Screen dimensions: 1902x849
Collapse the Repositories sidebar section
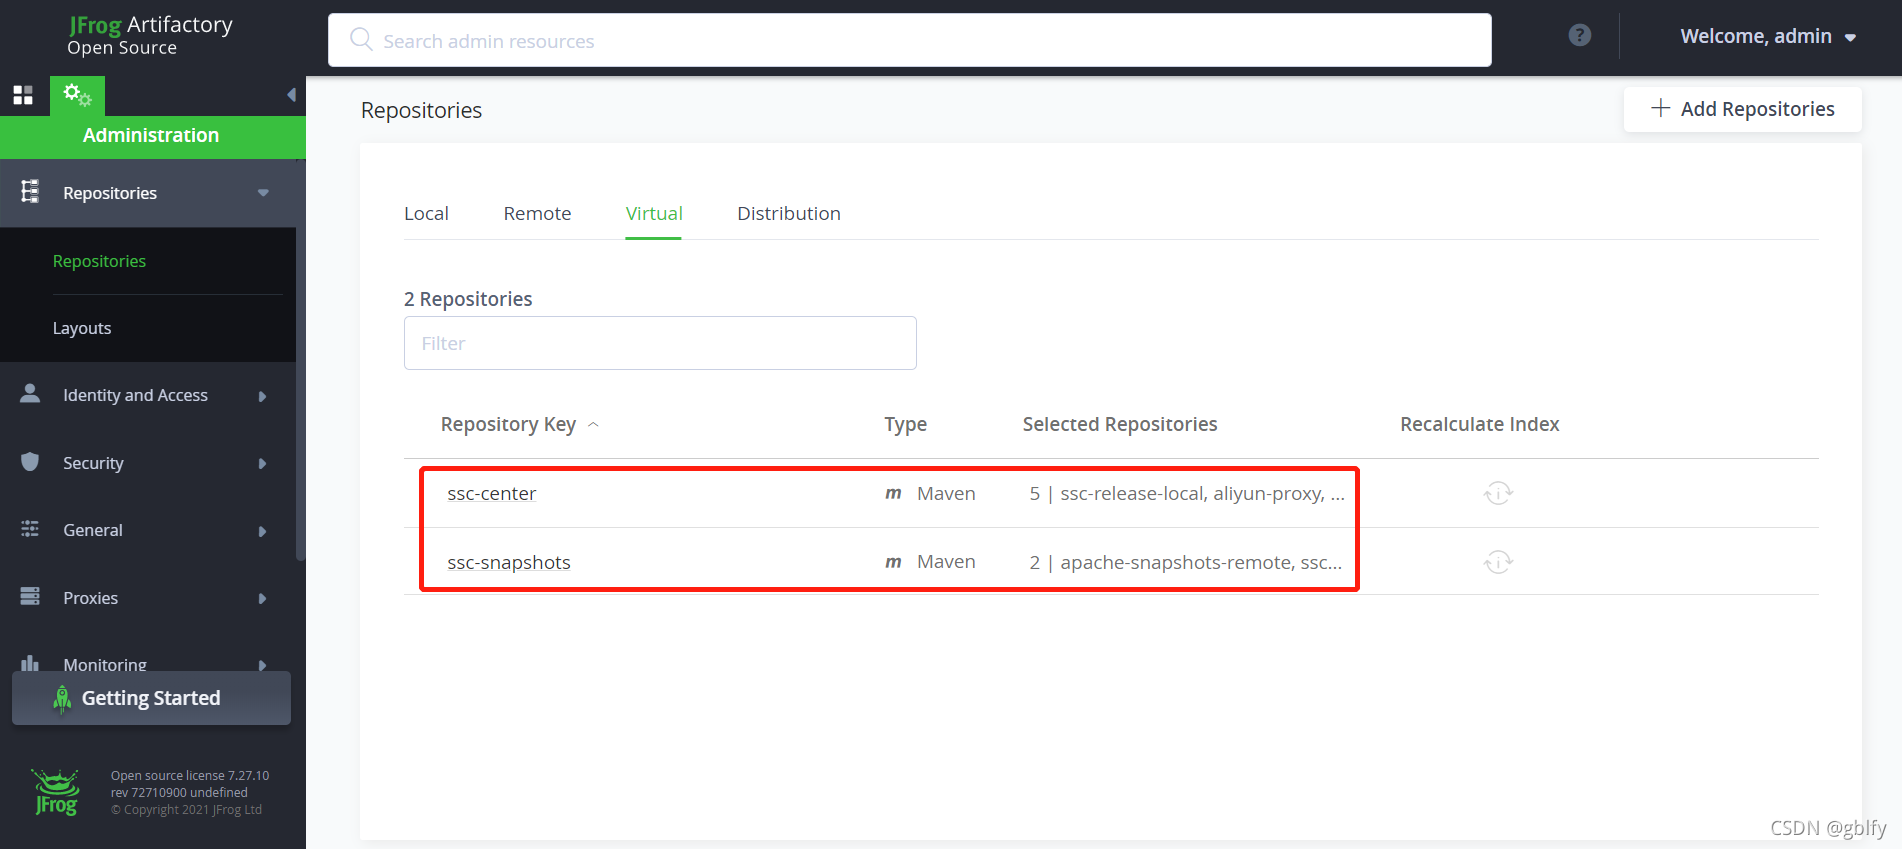pyautogui.click(x=263, y=193)
